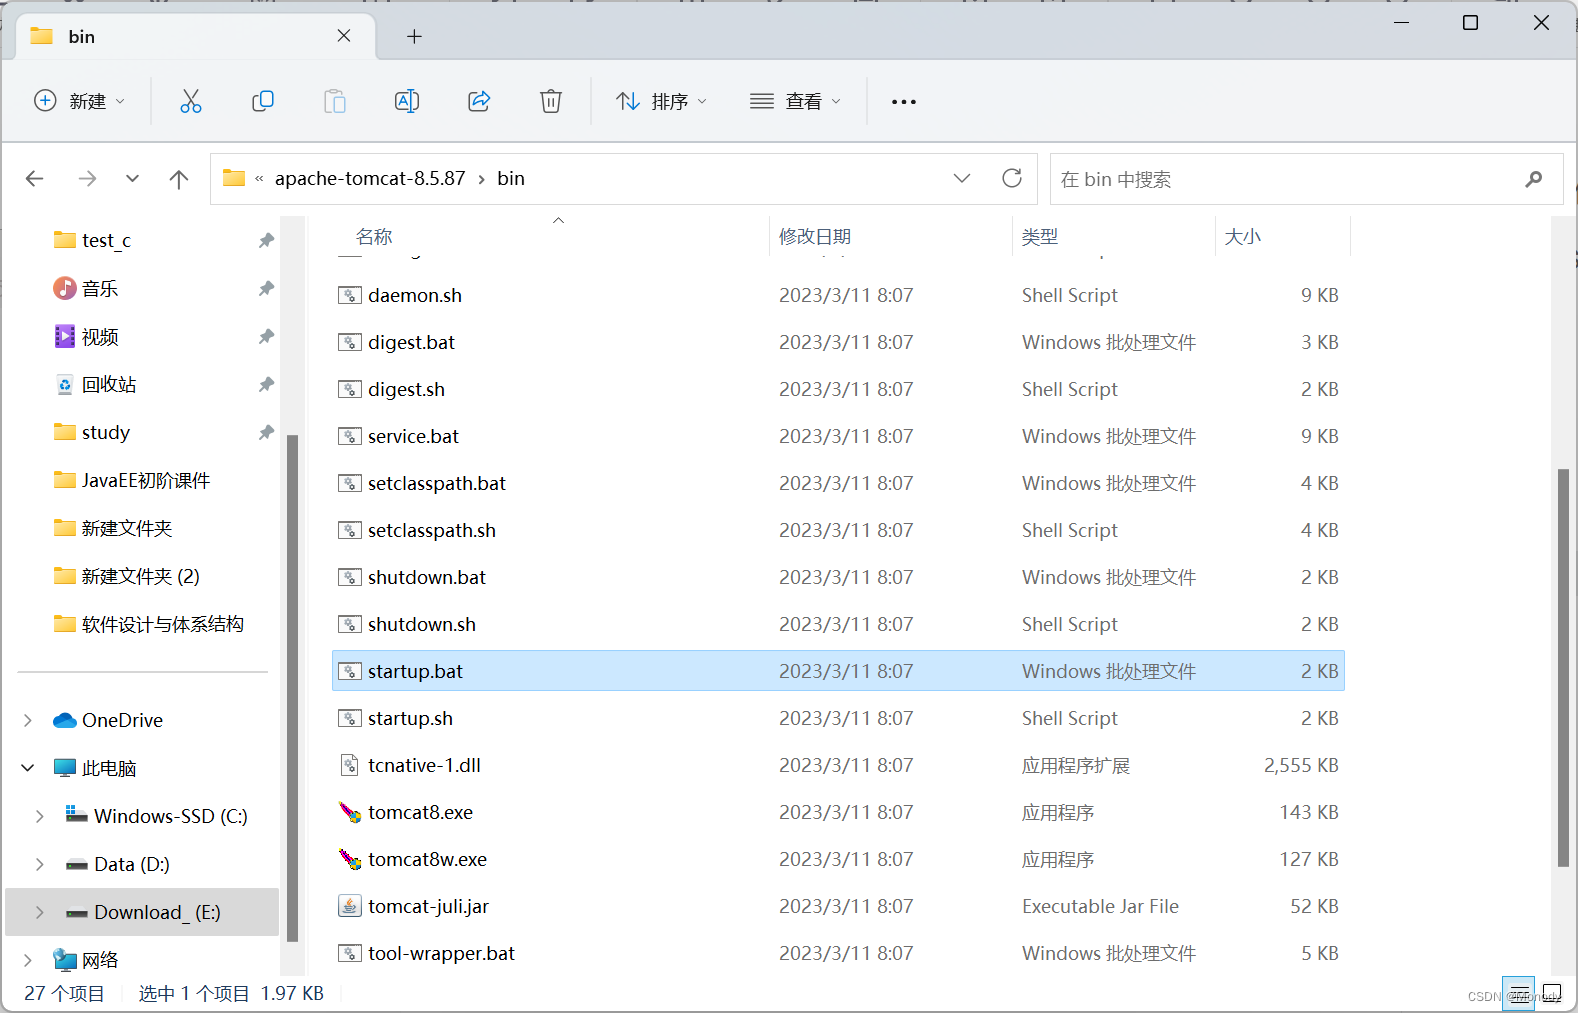
Task: Click the startup.bat file icon
Action: (350, 671)
